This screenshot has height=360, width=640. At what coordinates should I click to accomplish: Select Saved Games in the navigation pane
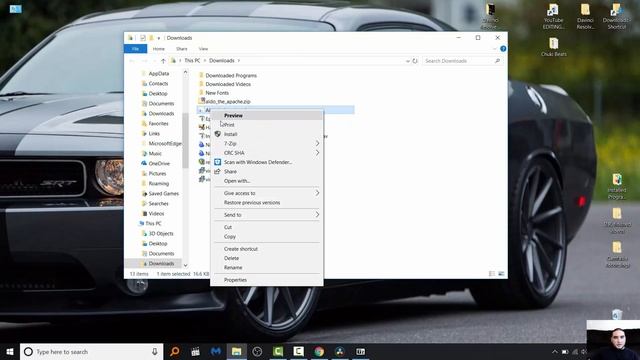pyautogui.click(x=164, y=193)
